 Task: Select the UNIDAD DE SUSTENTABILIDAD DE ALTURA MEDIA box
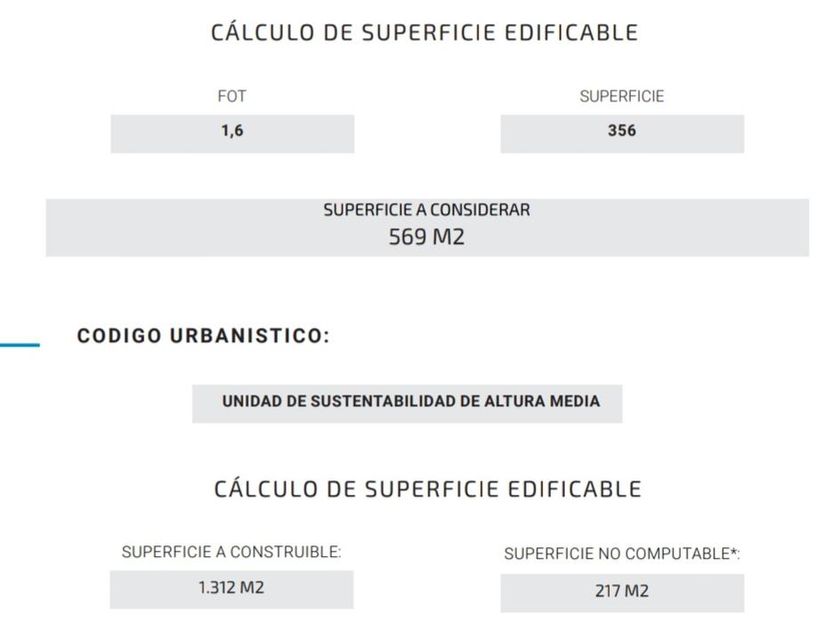coord(410,402)
